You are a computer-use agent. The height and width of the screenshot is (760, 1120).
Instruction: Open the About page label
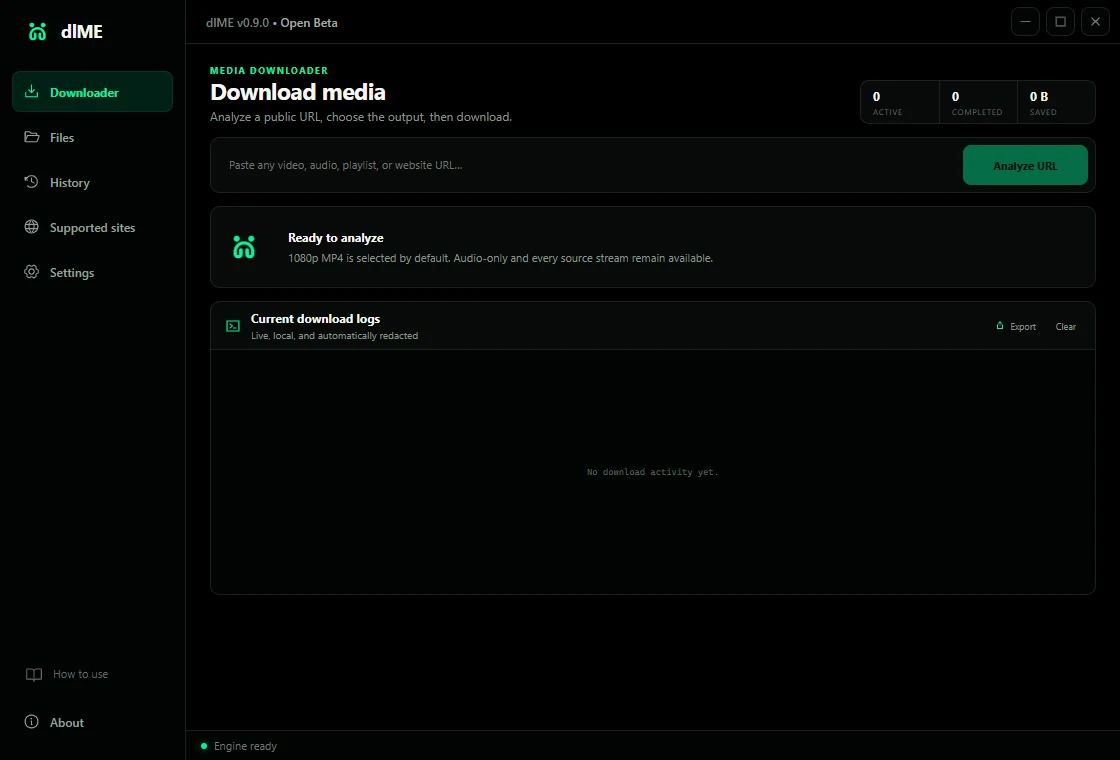[x=67, y=722]
